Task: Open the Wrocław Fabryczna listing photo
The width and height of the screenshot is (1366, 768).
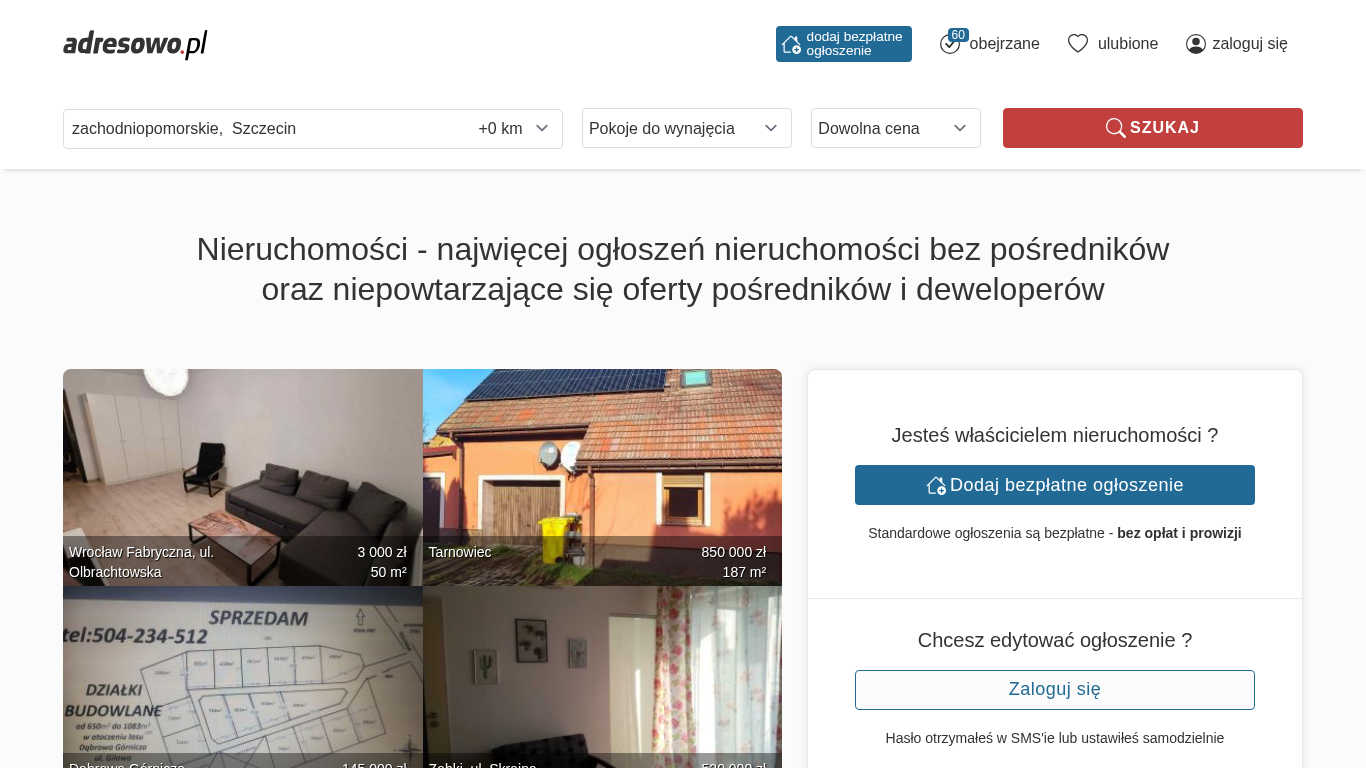Action: (x=243, y=477)
